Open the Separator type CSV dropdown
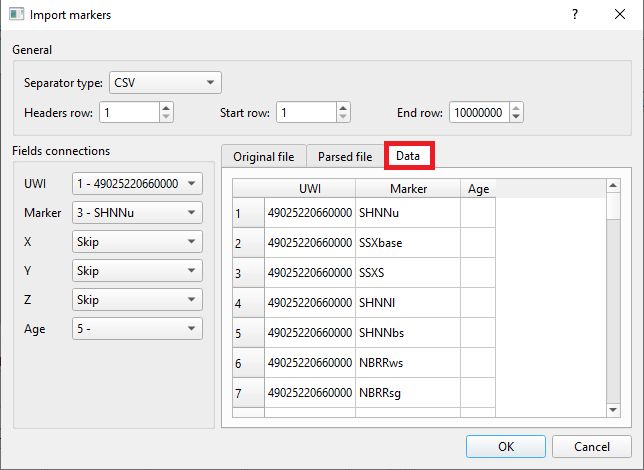 pyautogui.click(x=165, y=83)
